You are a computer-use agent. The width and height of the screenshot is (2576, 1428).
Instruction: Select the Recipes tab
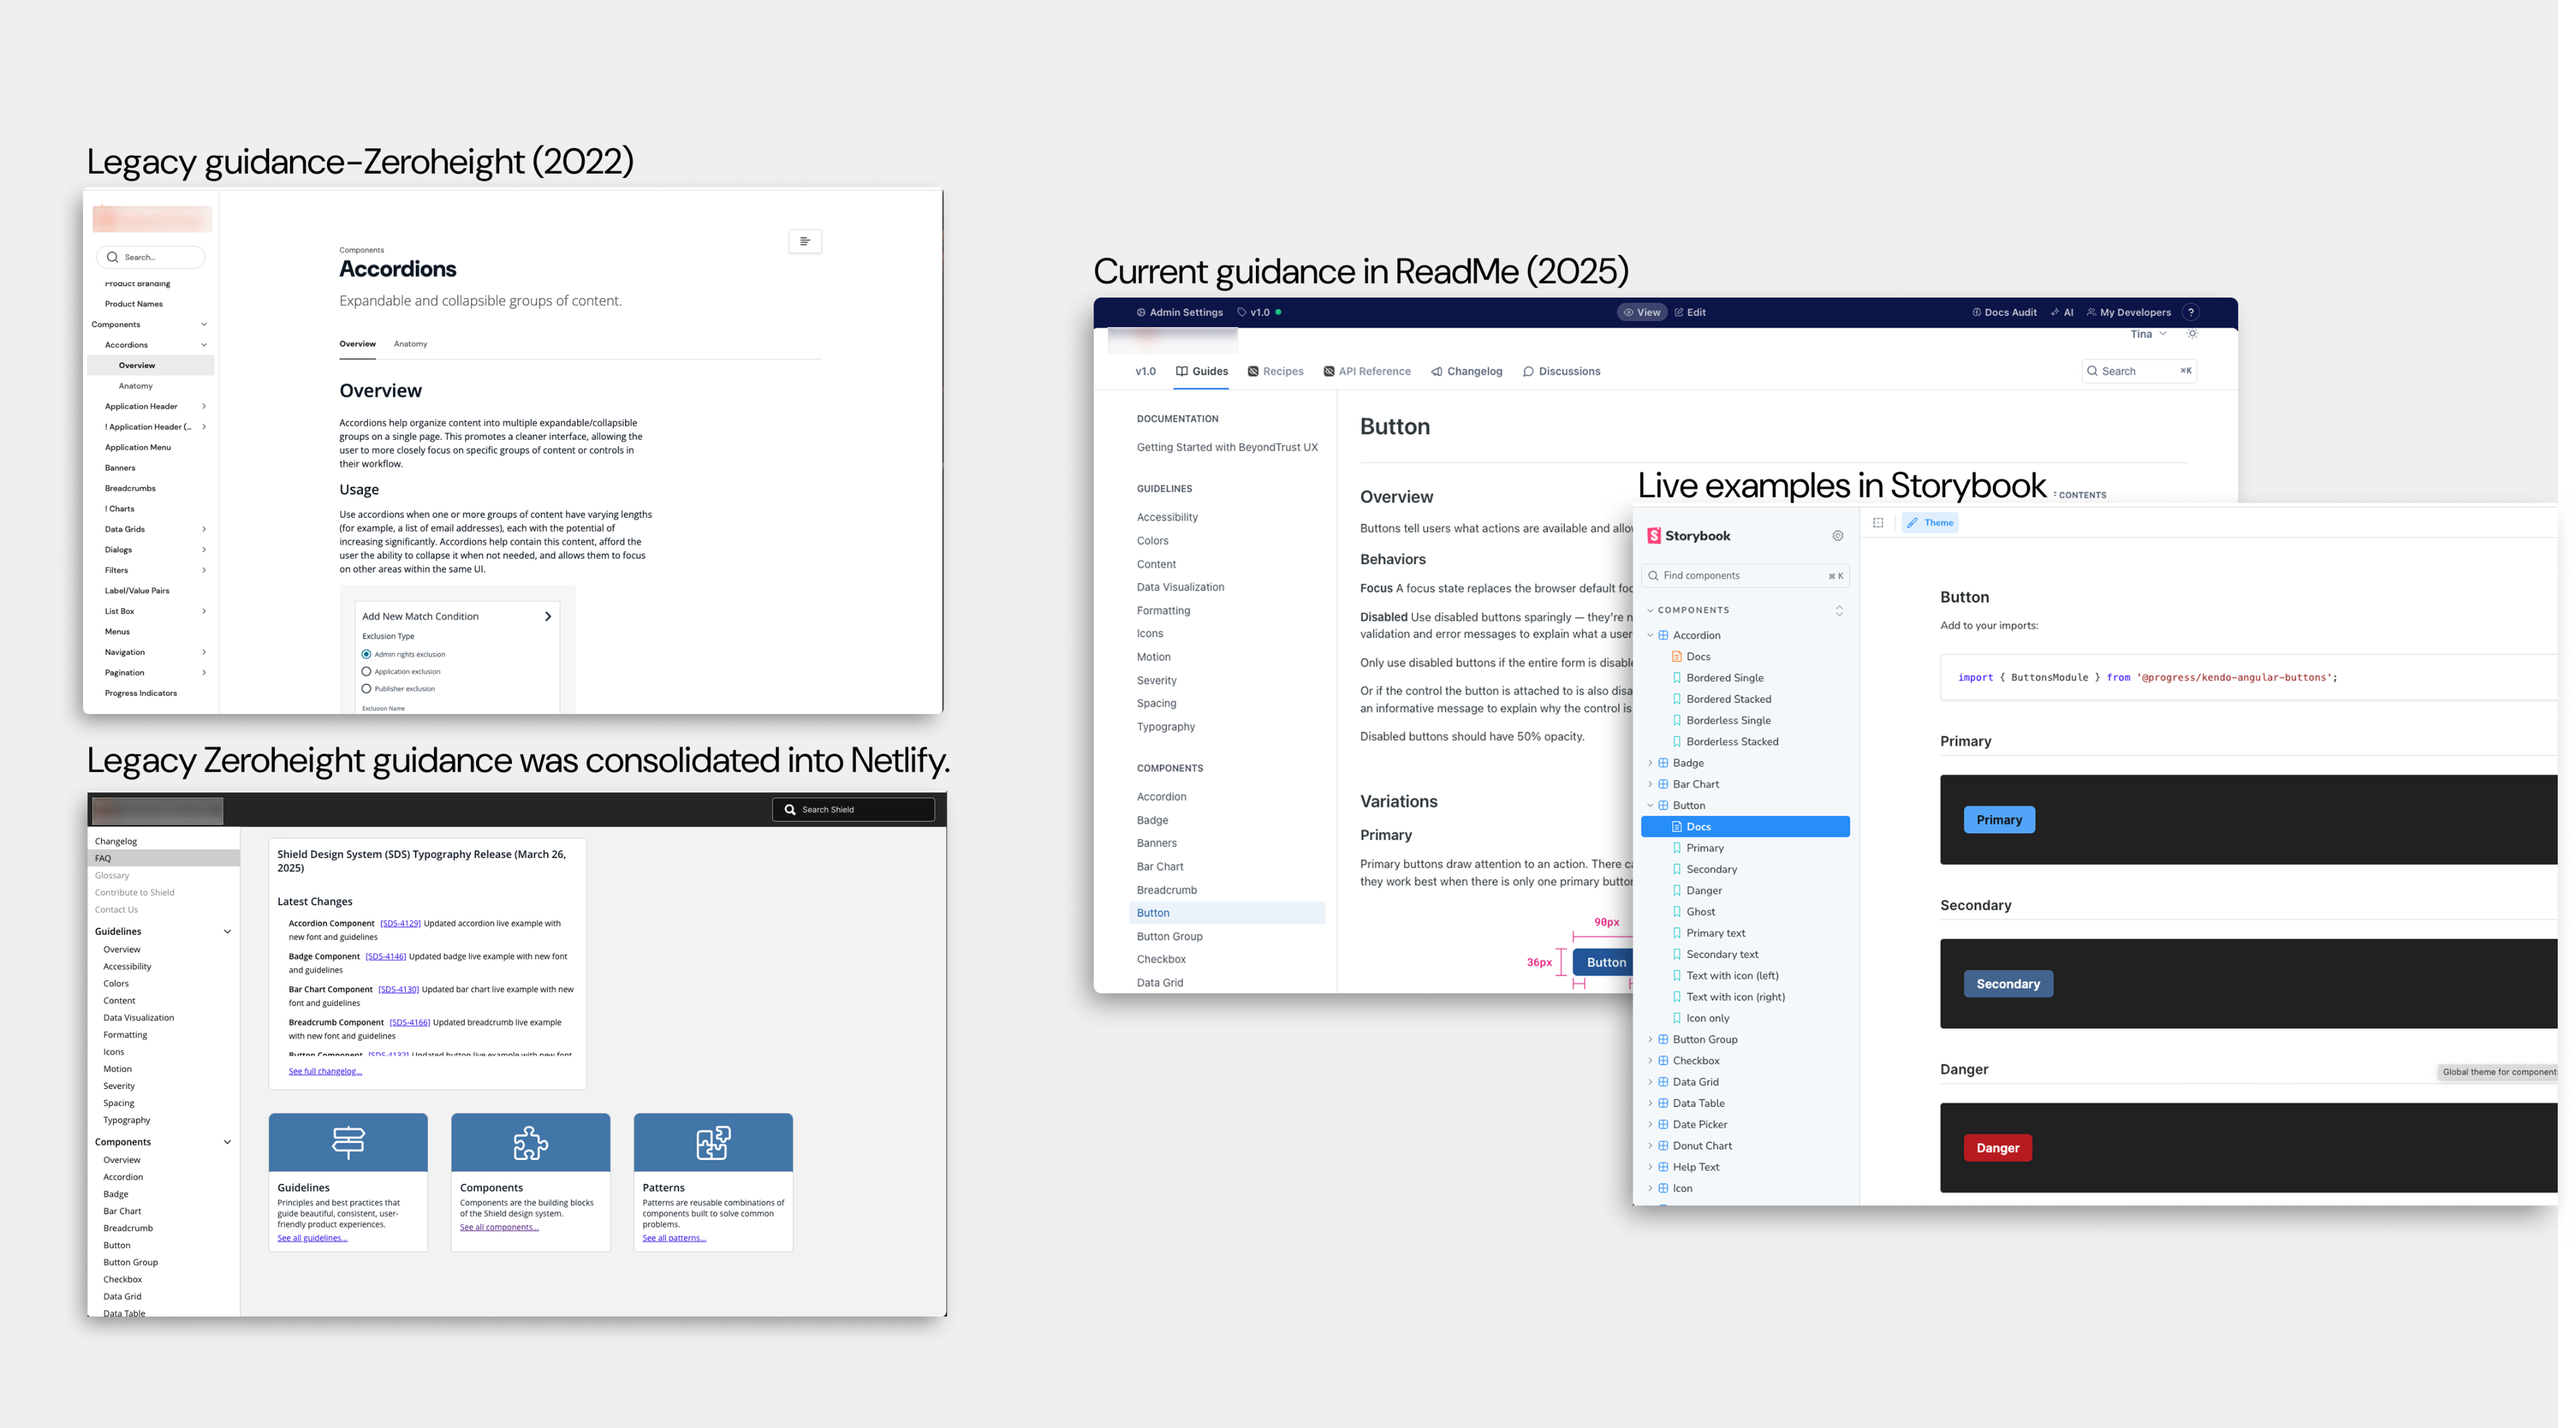(x=1276, y=371)
